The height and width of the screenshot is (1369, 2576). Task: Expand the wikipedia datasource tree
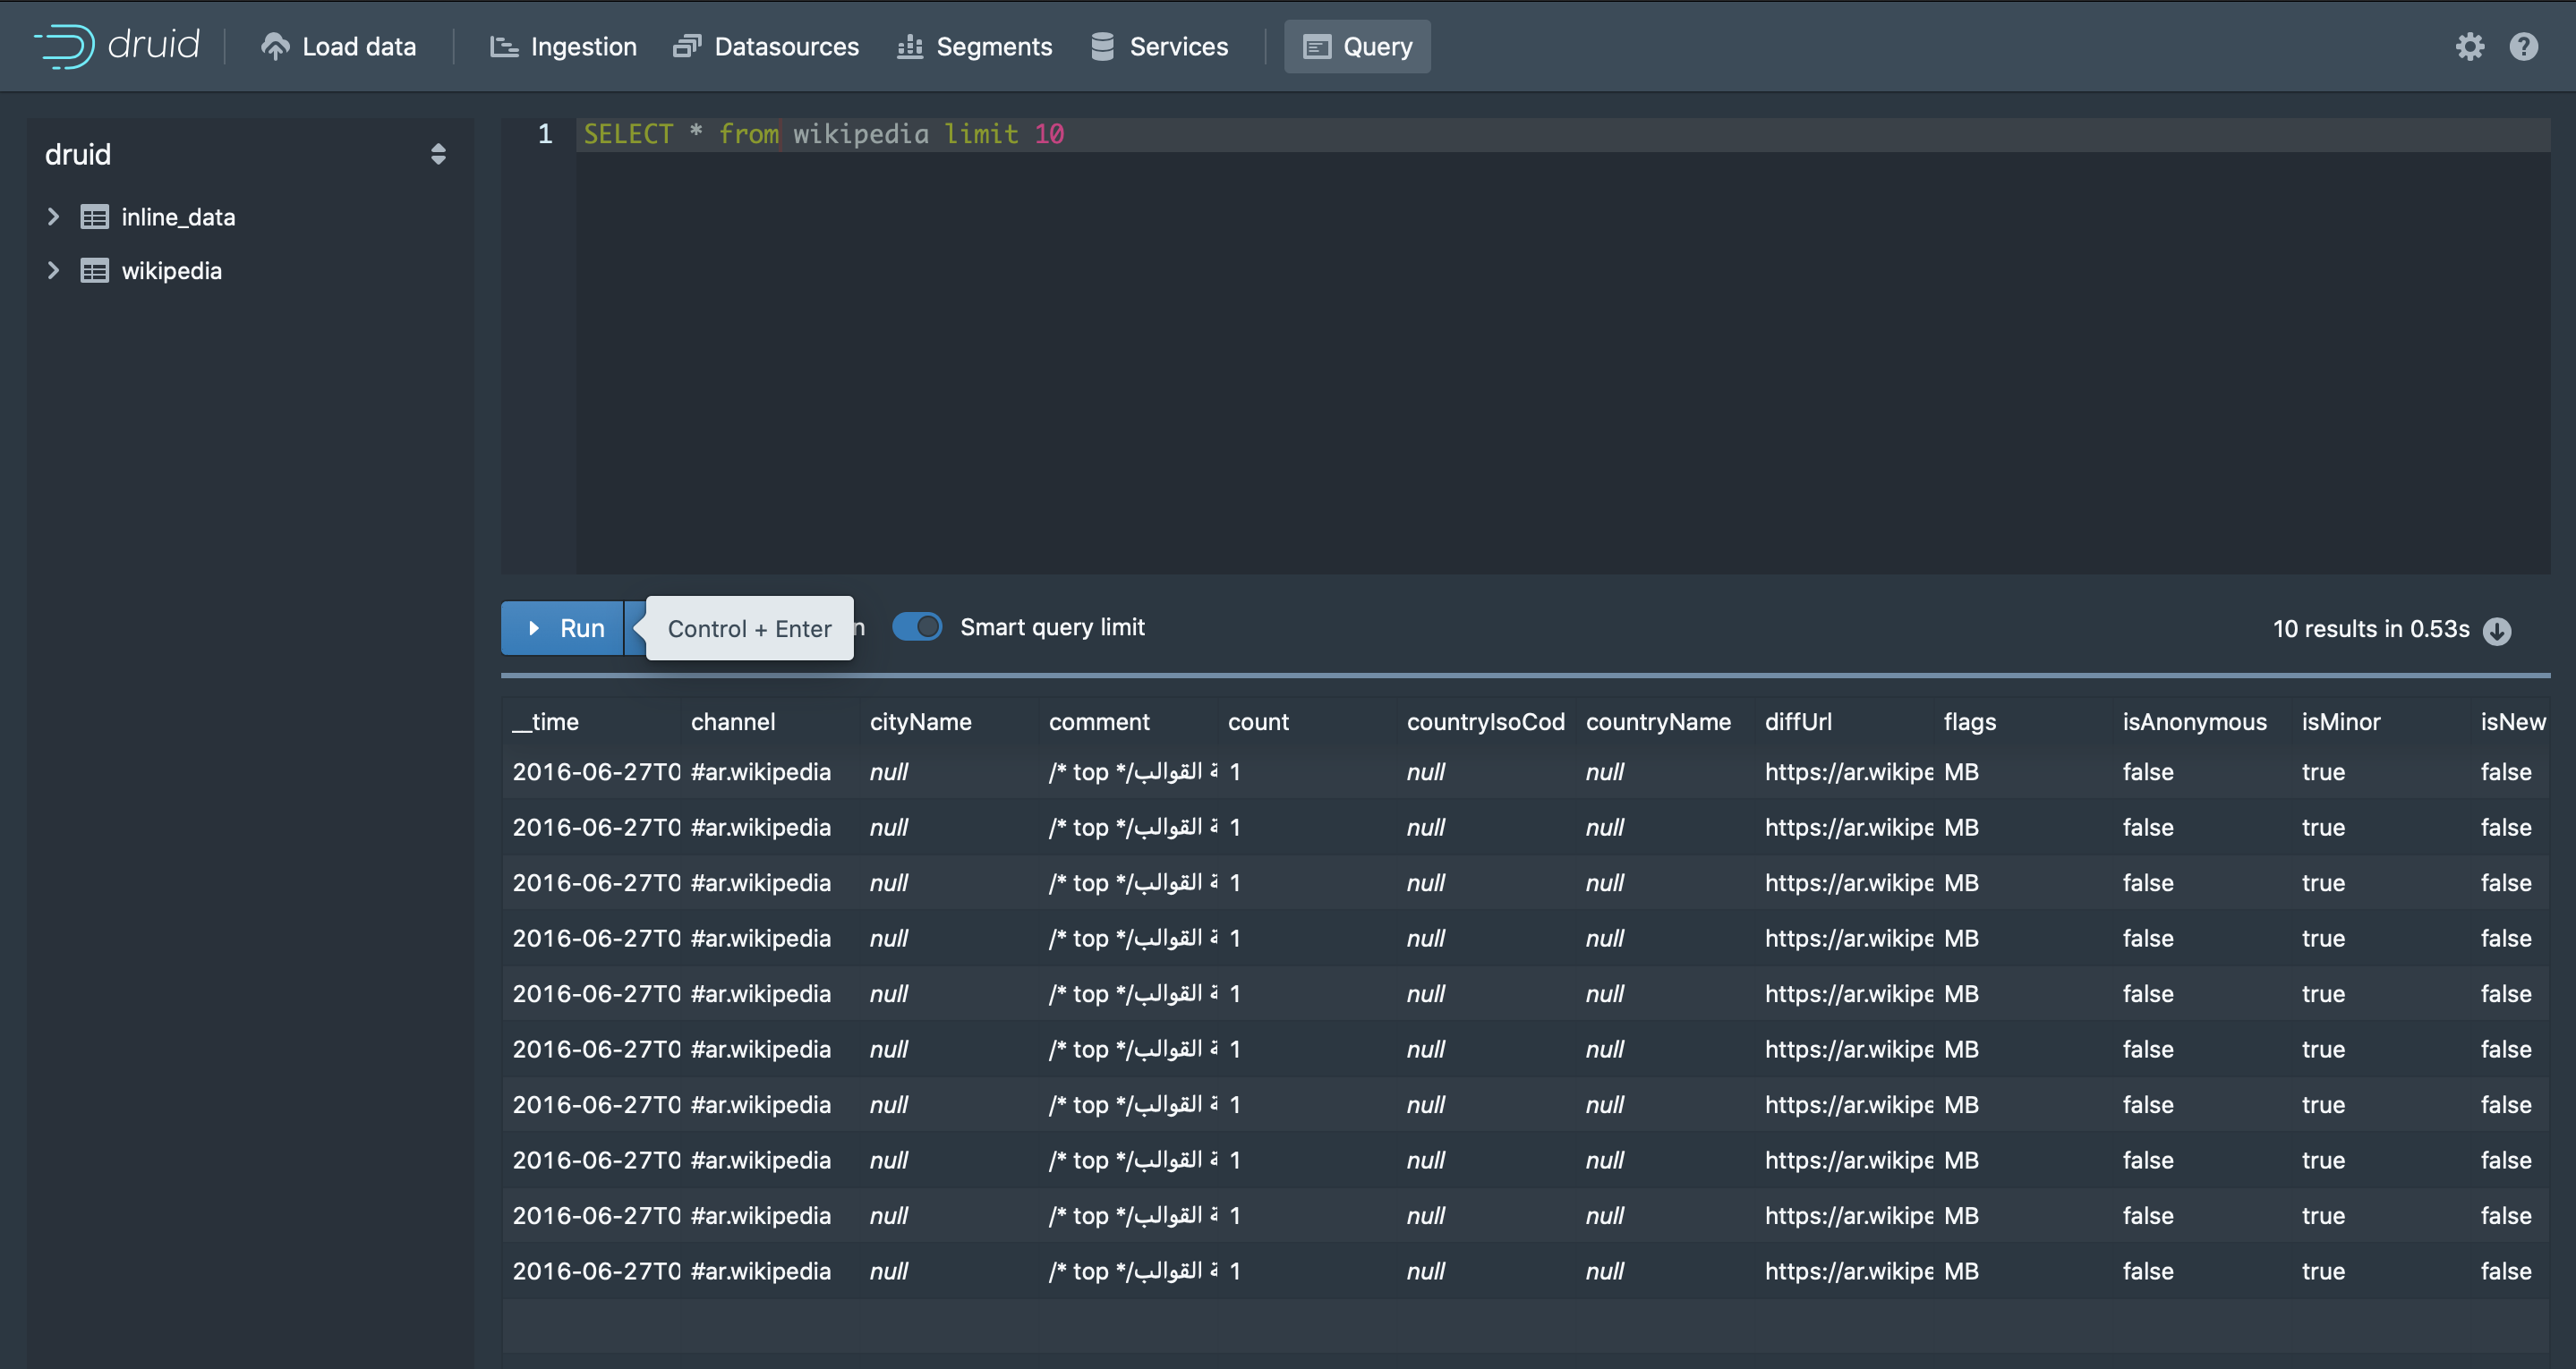click(53, 270)
